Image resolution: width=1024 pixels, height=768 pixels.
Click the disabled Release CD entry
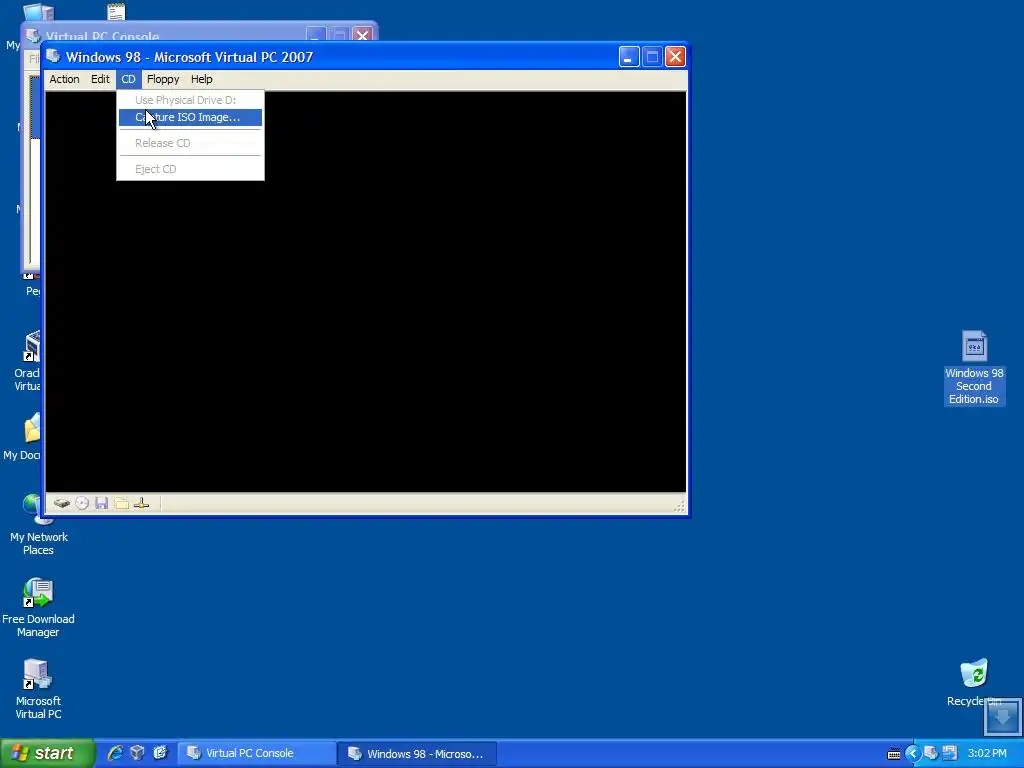[x=190, y=143]
